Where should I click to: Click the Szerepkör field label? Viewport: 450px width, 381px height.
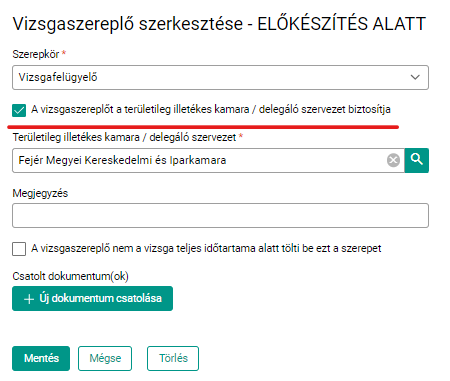[36, 54]
